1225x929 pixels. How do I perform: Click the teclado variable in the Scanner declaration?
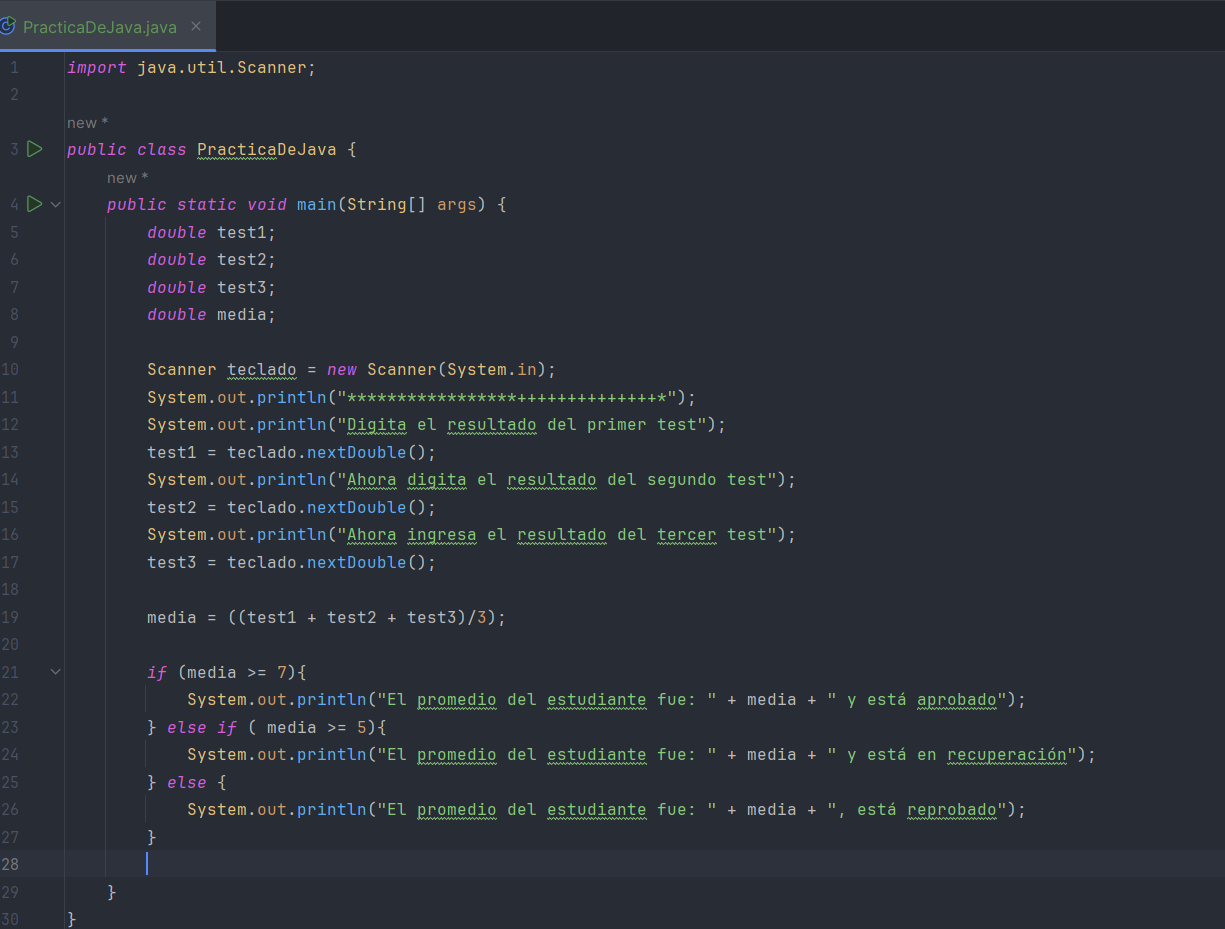[262, 369]
